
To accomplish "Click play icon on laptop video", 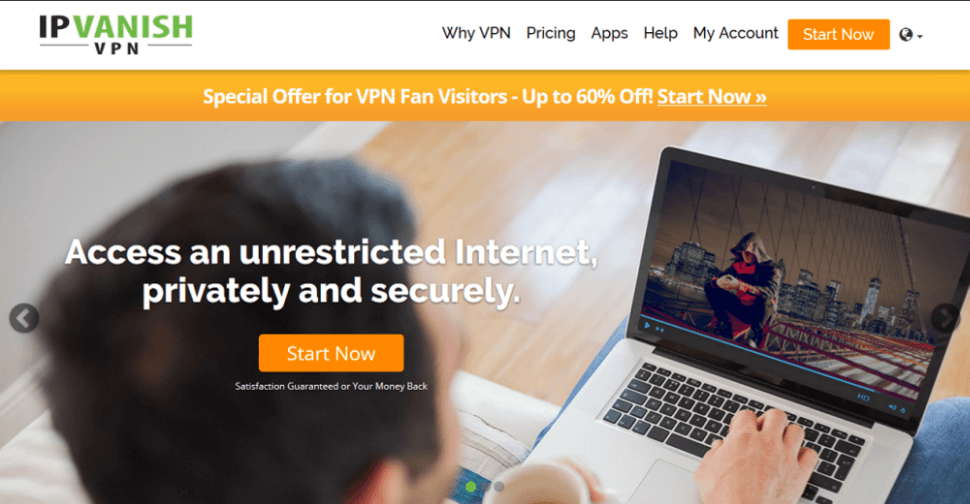I will click(x=647, y=325).
